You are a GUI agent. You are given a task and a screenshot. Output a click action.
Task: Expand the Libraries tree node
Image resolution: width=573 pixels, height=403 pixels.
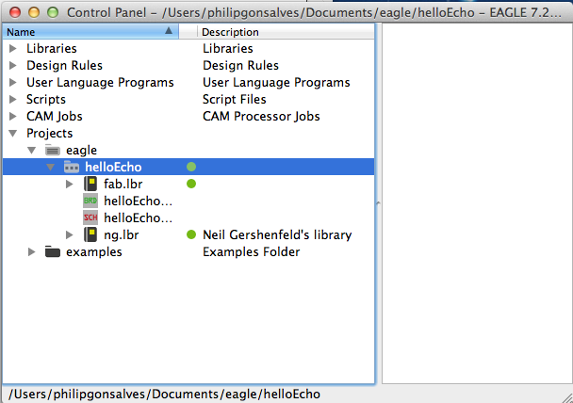13,49
